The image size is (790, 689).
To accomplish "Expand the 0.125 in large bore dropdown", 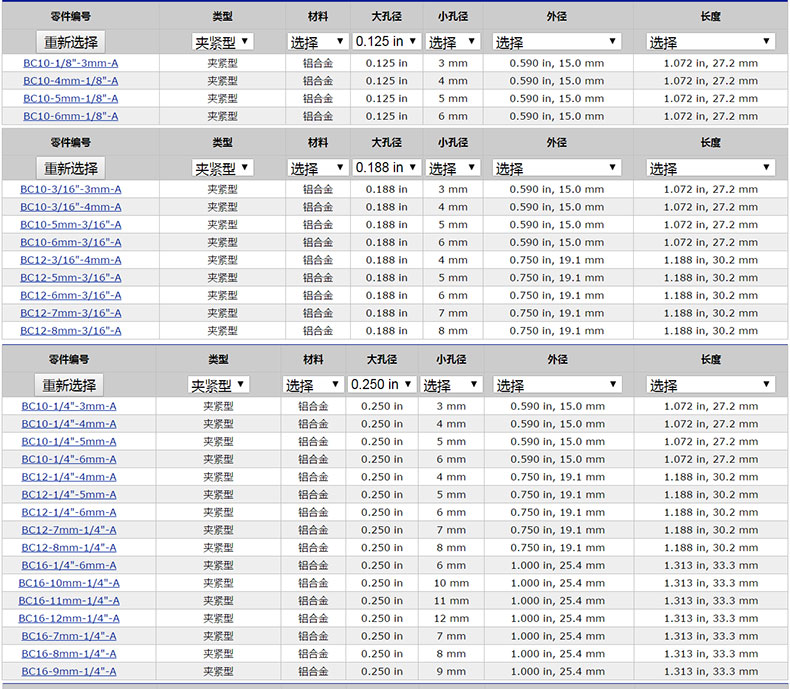I will (388, 41).
